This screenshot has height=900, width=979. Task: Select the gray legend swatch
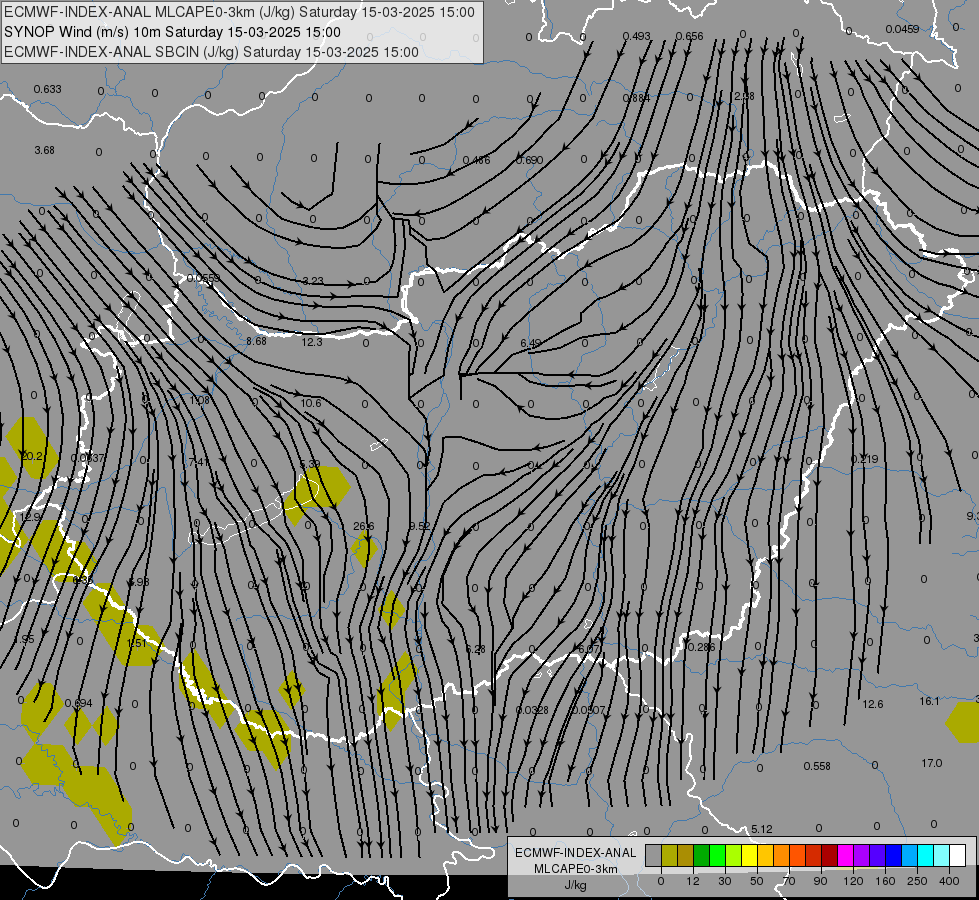point(653,855)
